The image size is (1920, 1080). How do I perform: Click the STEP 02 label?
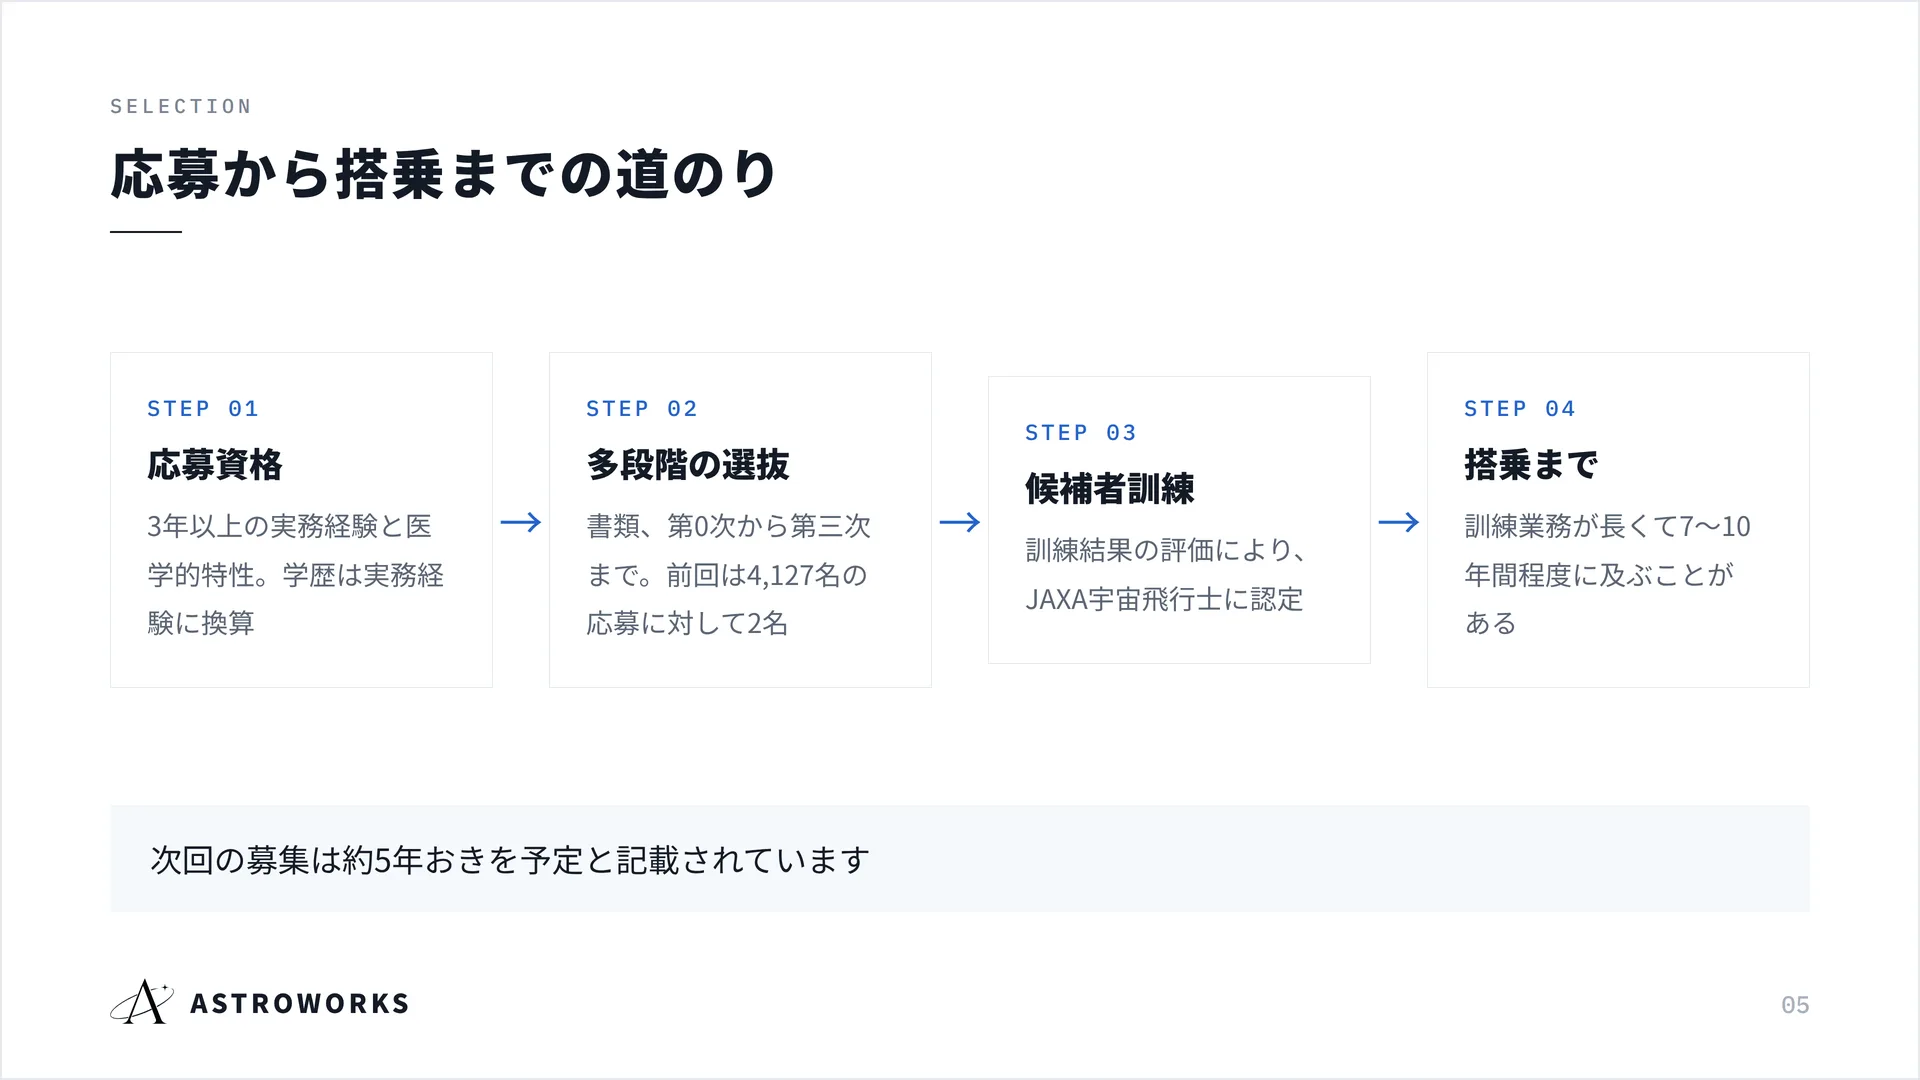tap(642, 409)
